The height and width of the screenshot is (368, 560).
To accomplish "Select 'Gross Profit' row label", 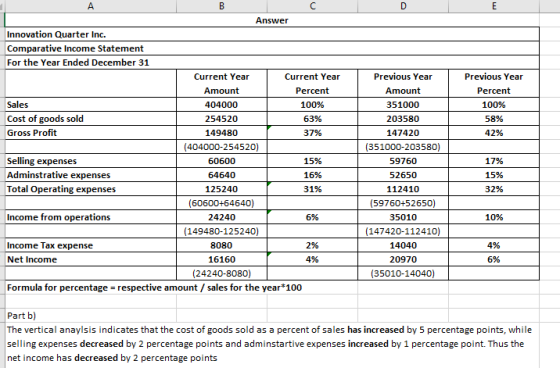I will pos(91,133).
